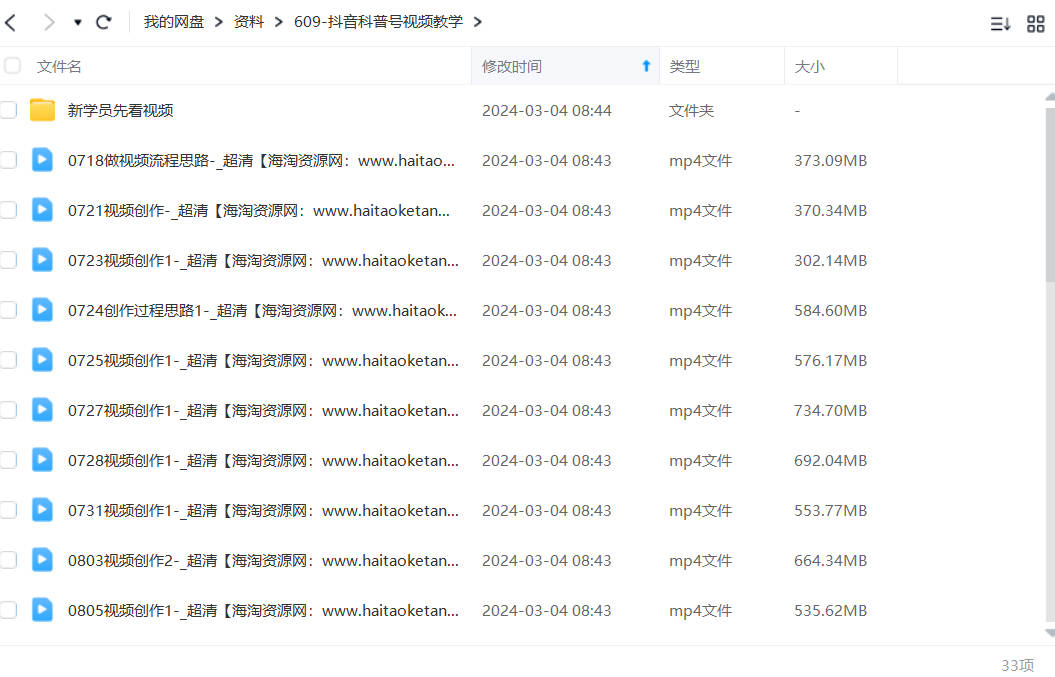The image size is (1055, 677).
Task: Click video icon of 0731视频创作1
Action: 42,509
